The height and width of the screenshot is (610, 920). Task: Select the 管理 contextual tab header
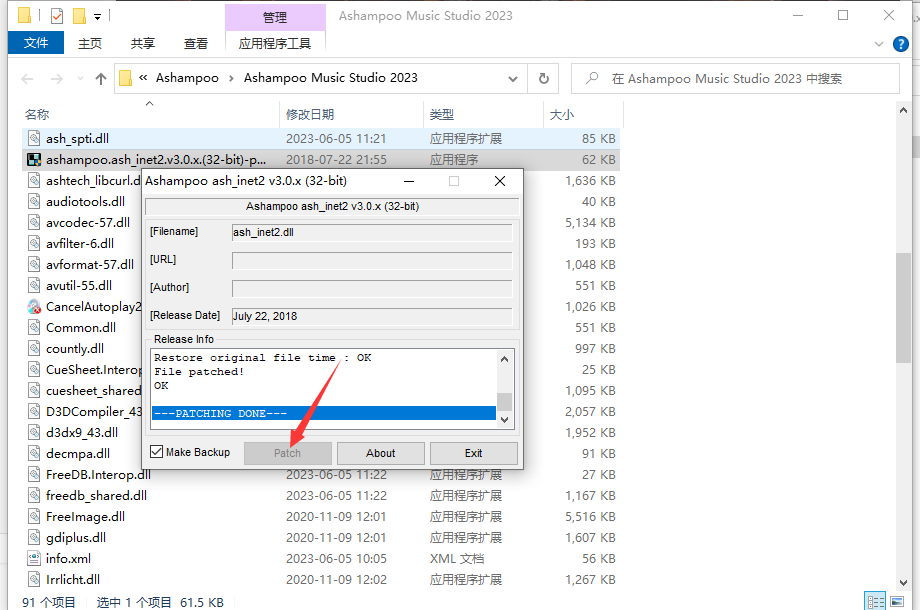(275, 18)
